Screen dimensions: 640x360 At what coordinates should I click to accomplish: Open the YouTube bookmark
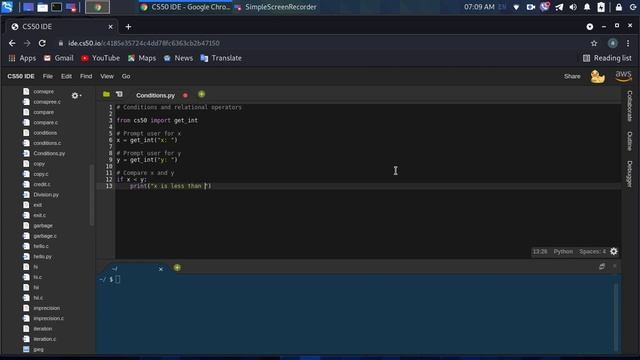coord(100,58)
